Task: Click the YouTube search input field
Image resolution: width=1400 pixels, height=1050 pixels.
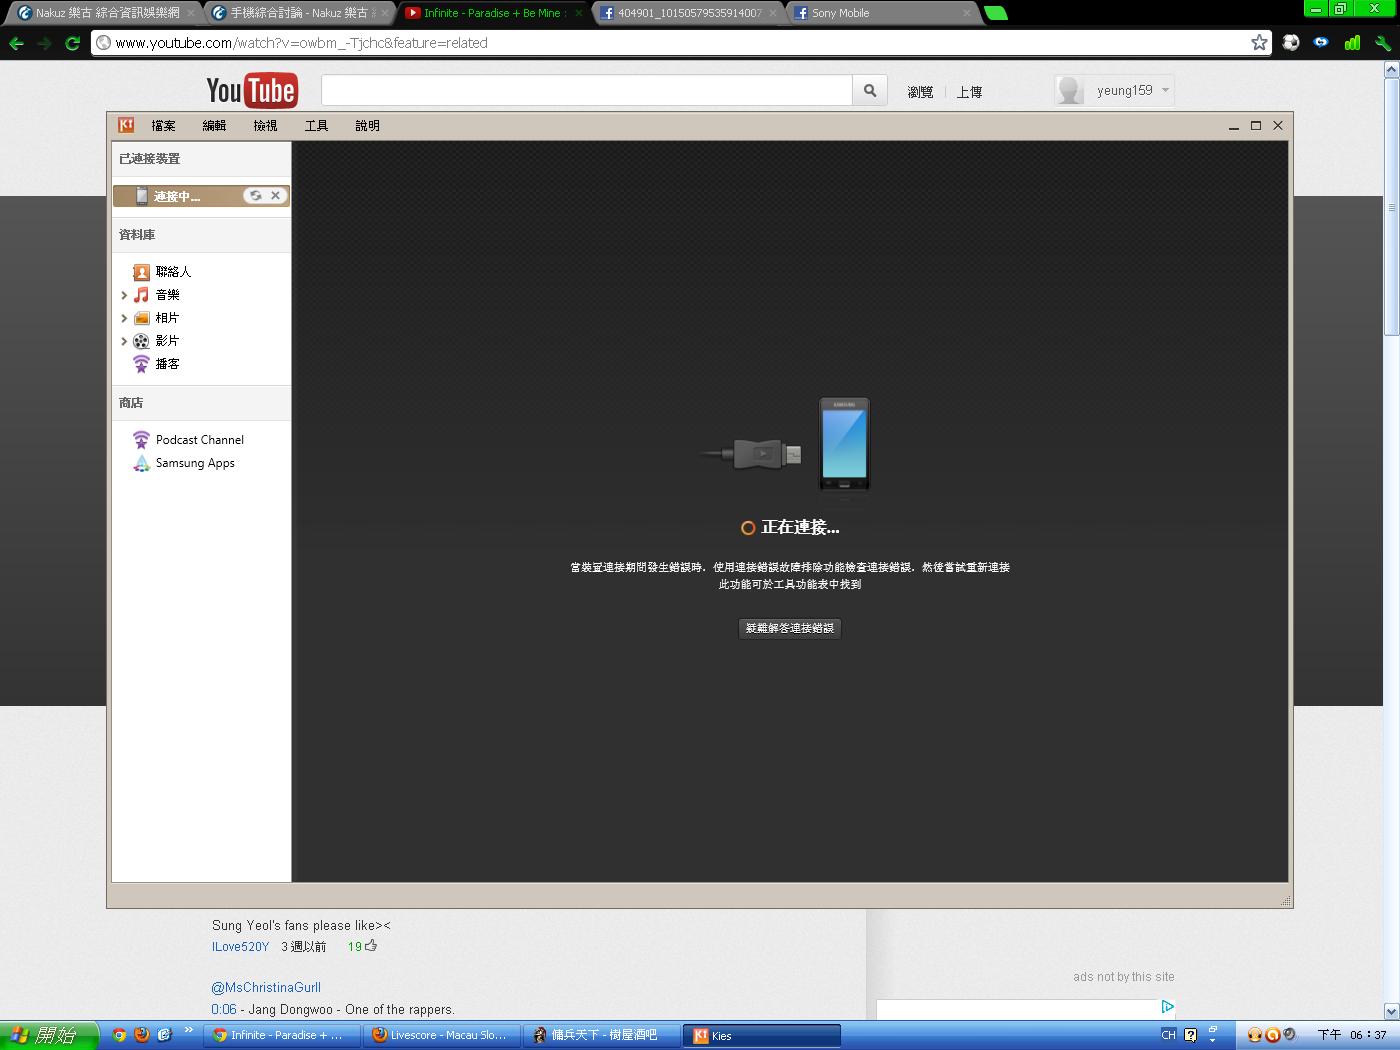Action: tap(586, 91)
